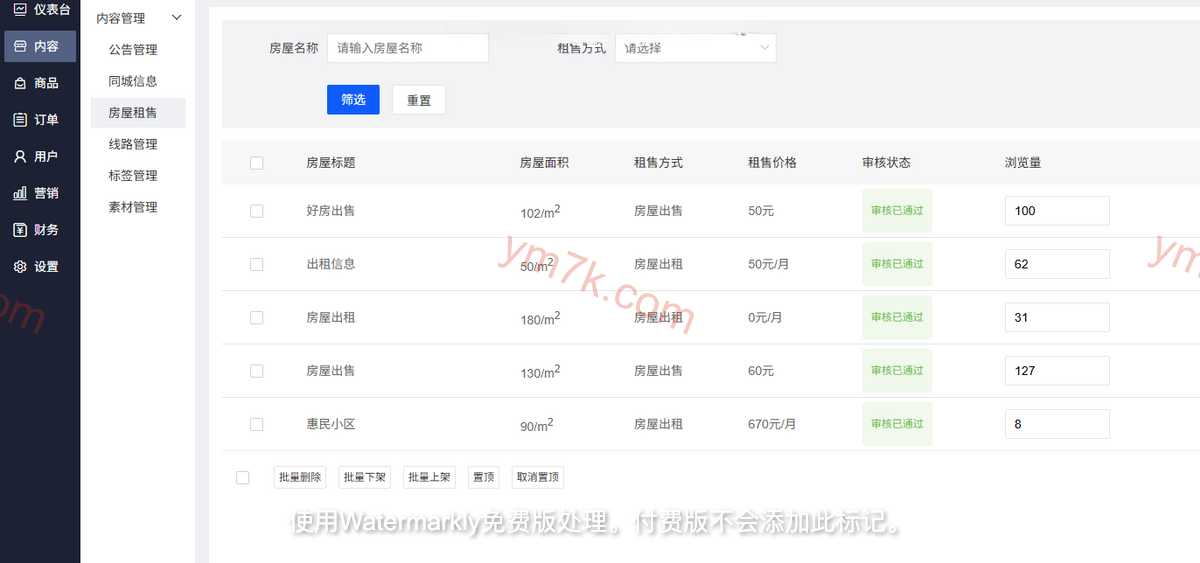This screenshot has height=563, width=1200.
Task: Open the settings gear icon
Action: click(x=20, y=267)
